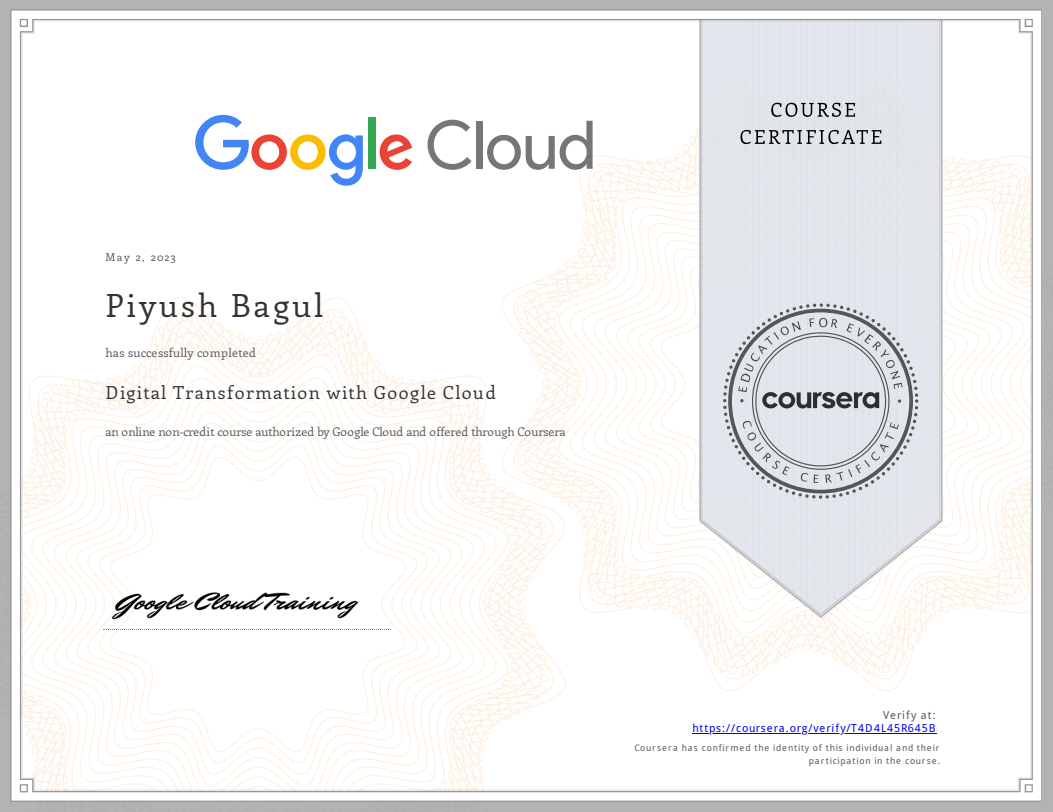1053x812 pixels.
Task: Click the "has successfully completed" text
Action: [180, 353]
